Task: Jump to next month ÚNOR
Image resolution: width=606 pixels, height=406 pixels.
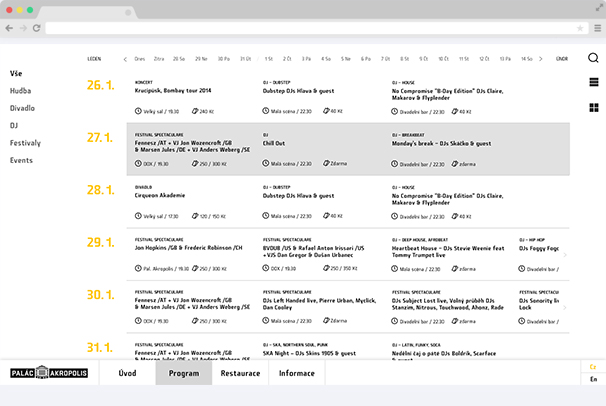Action: click(562, 59)
